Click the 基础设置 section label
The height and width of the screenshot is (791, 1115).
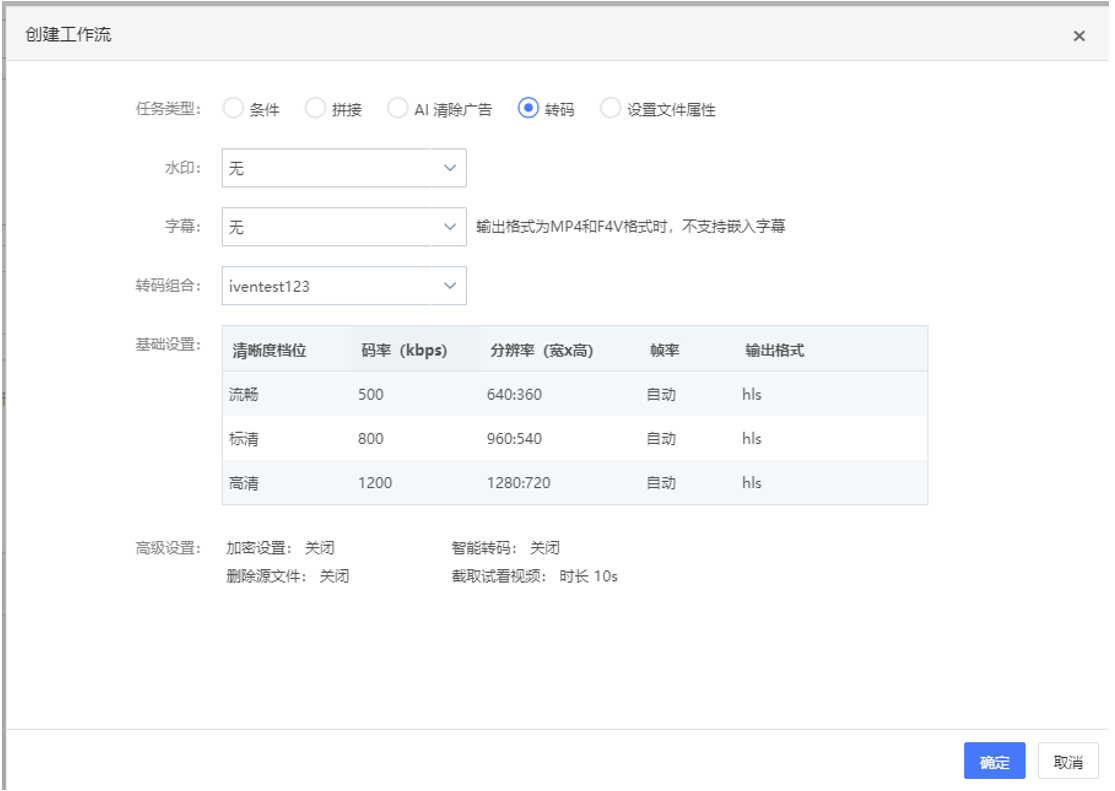pyautogui.click(x=169, y=345)
